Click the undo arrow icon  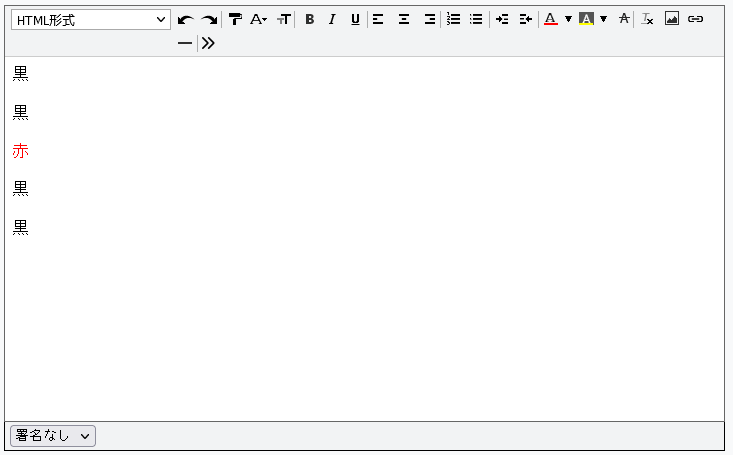click(185, 19)
